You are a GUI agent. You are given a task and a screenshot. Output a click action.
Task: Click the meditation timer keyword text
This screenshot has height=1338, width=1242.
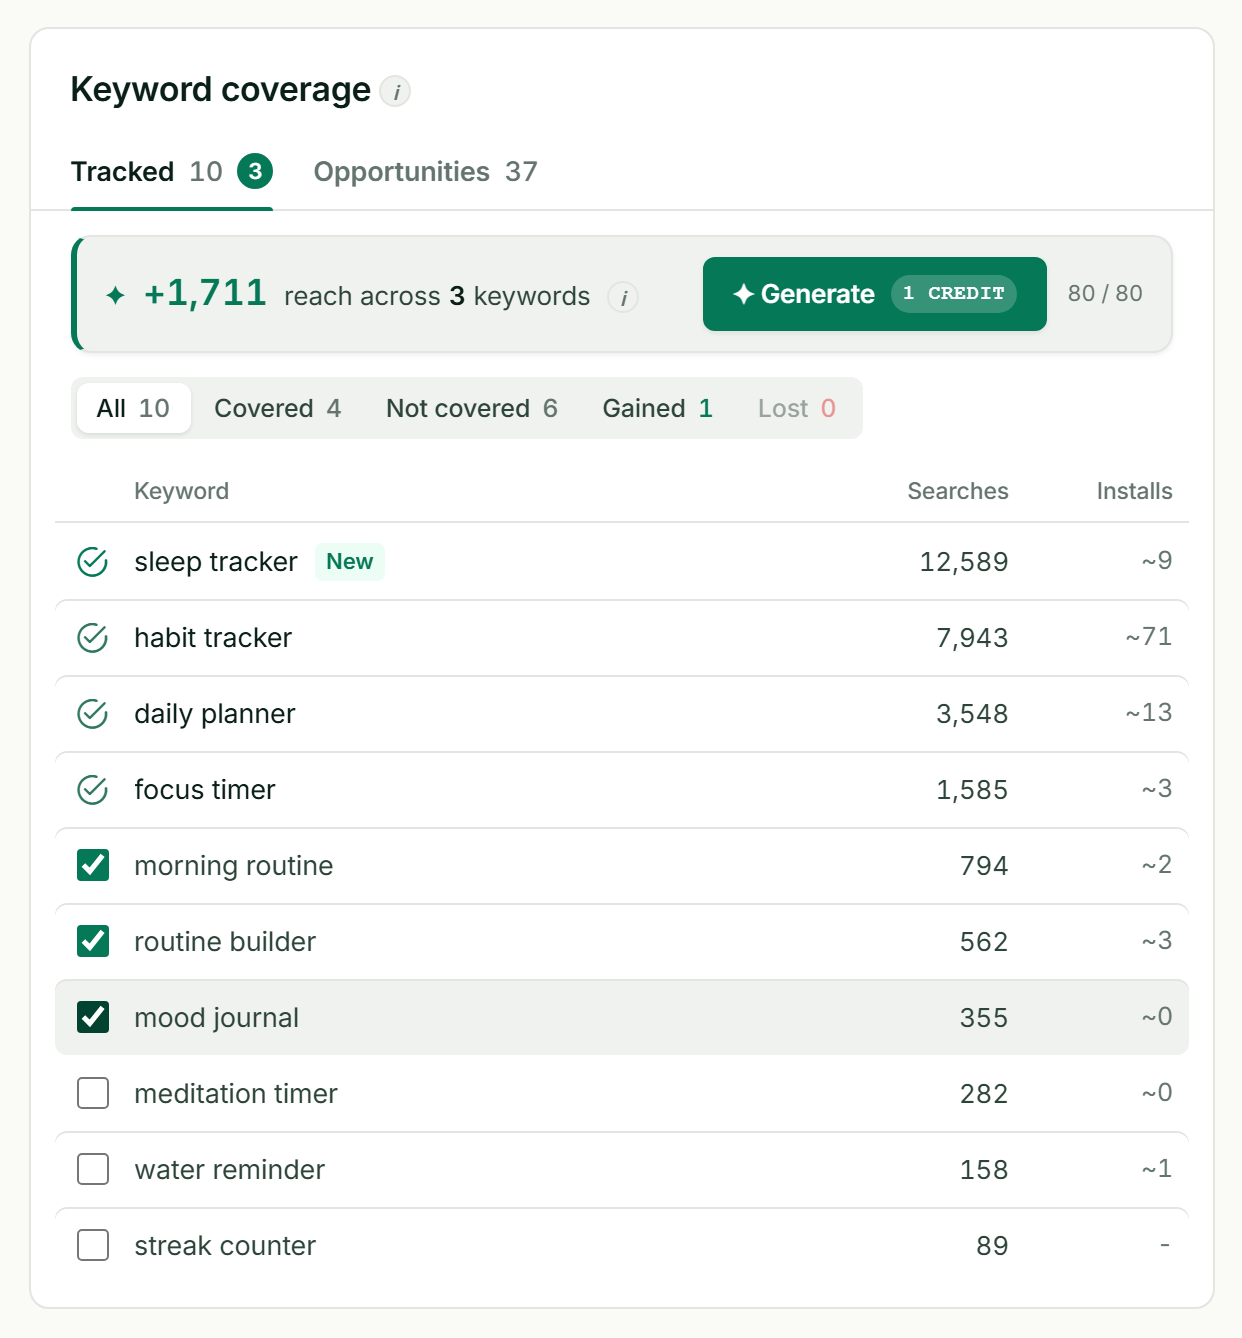236,1094
